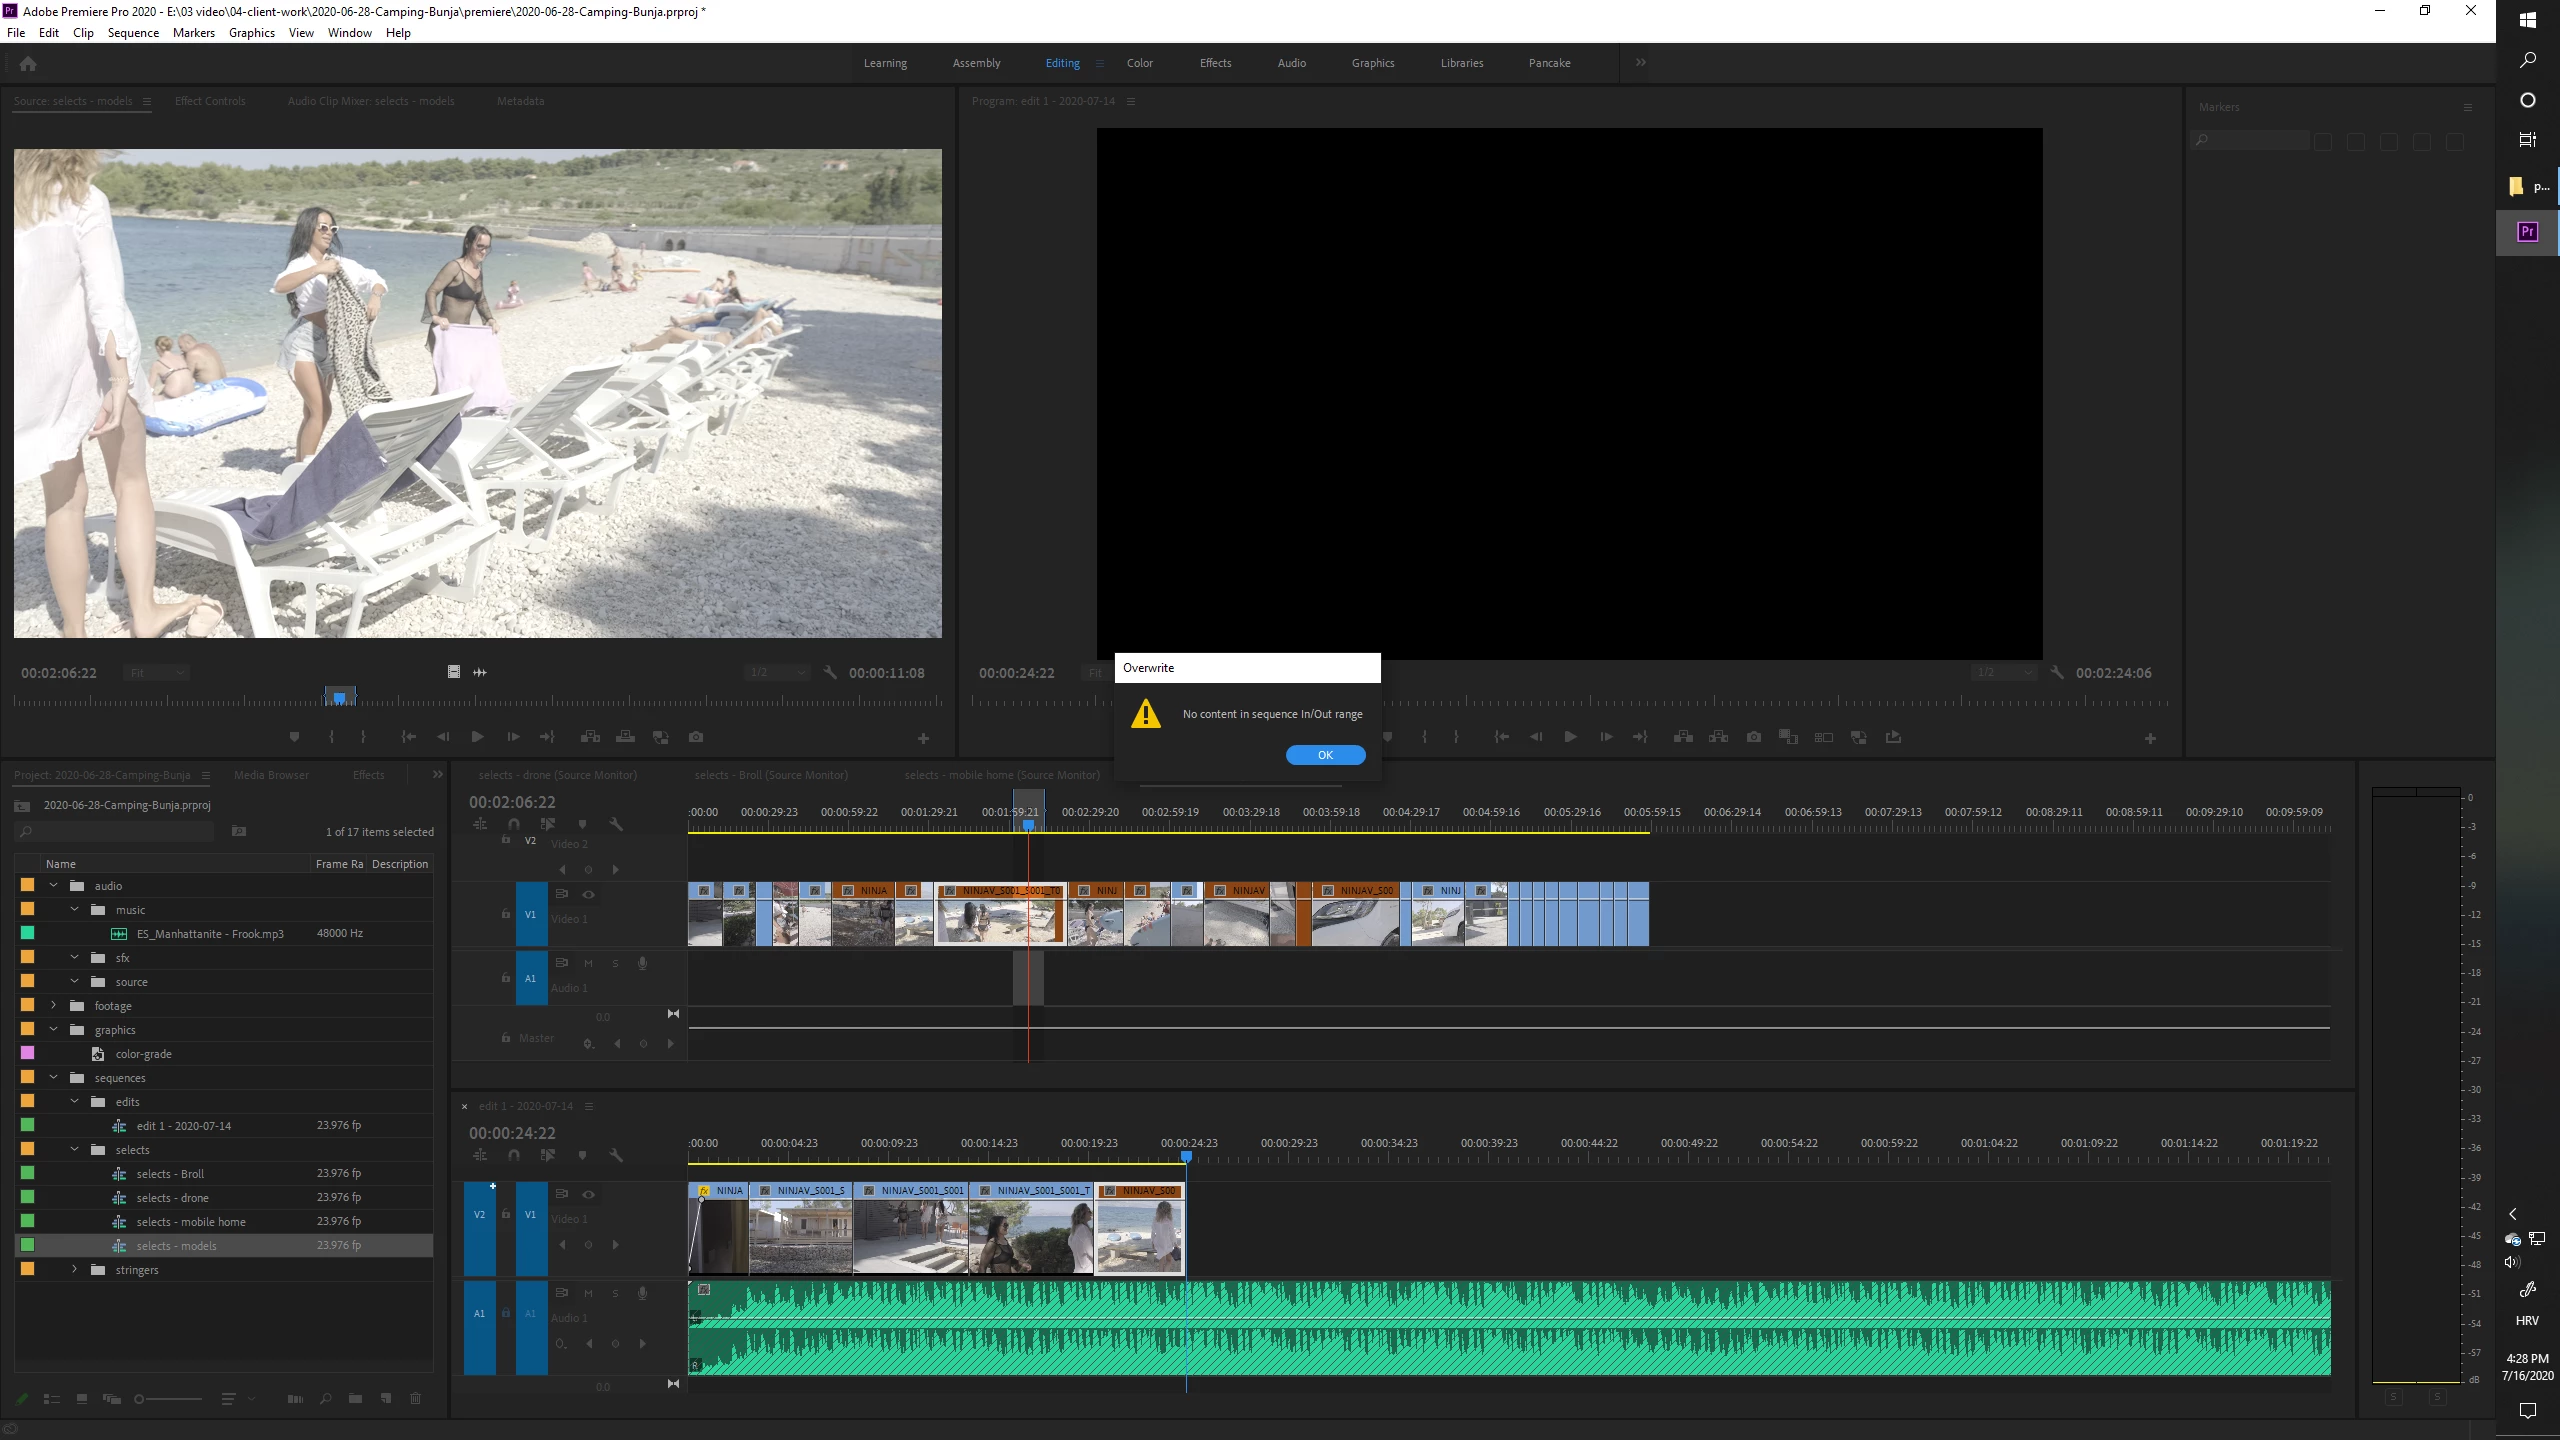2560x1440 pixels.
Task: Click the Delete trash icon in Project panel
Action: tap(416, 1399)
